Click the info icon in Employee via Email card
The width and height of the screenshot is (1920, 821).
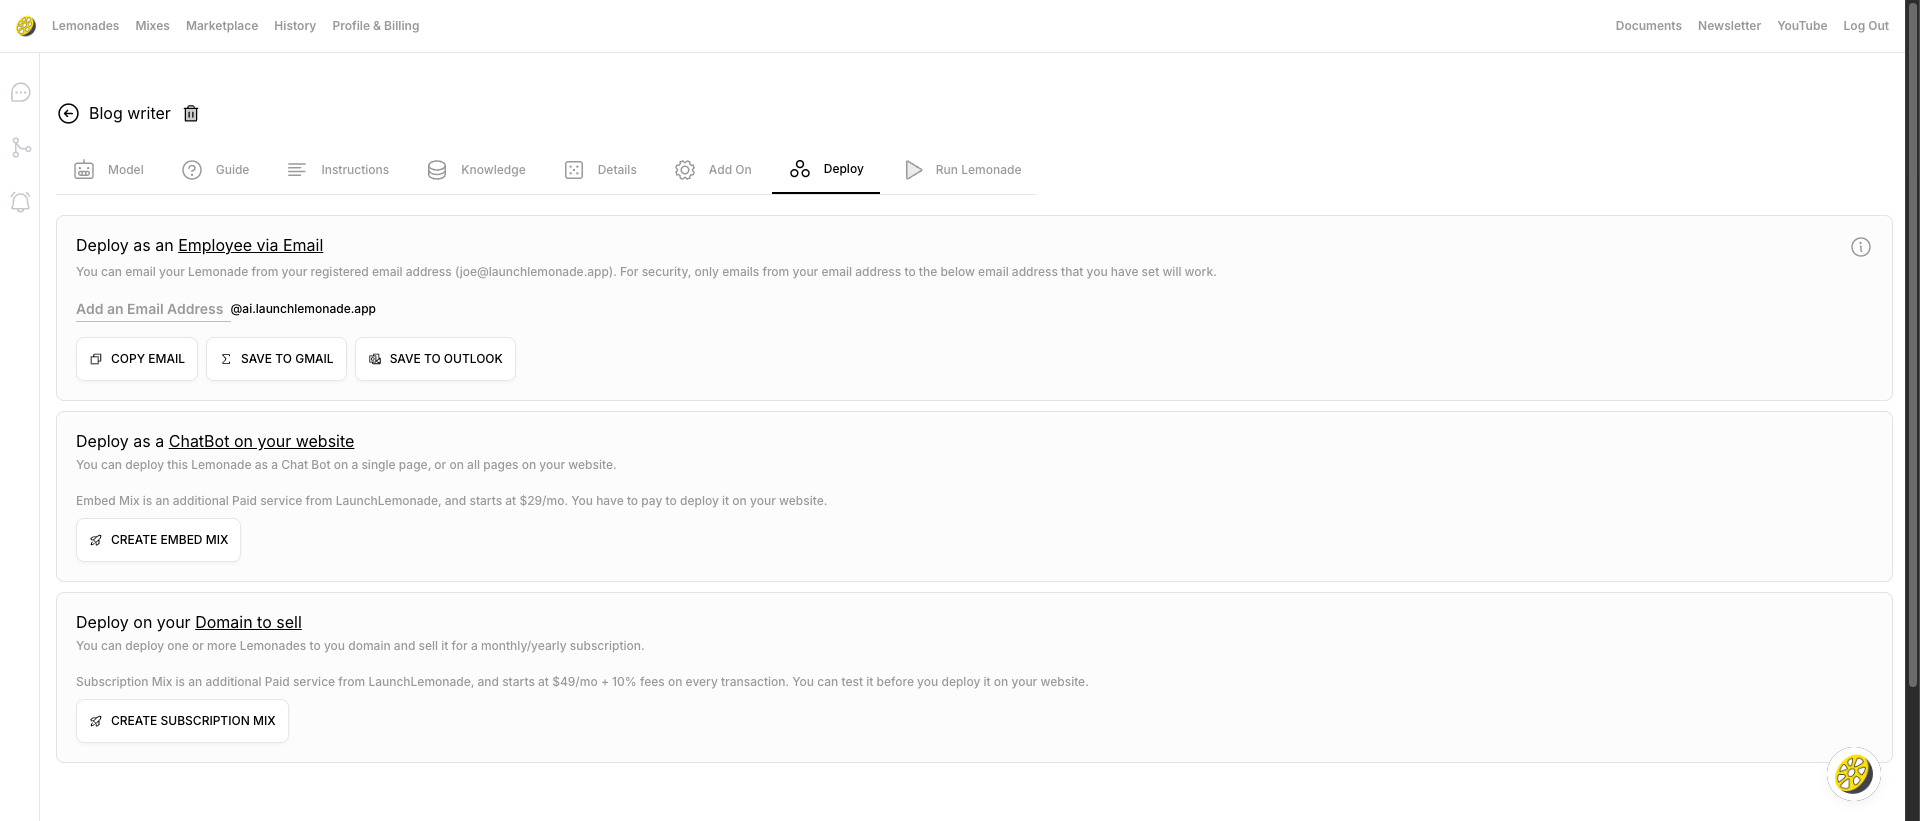click(1860, 247)
